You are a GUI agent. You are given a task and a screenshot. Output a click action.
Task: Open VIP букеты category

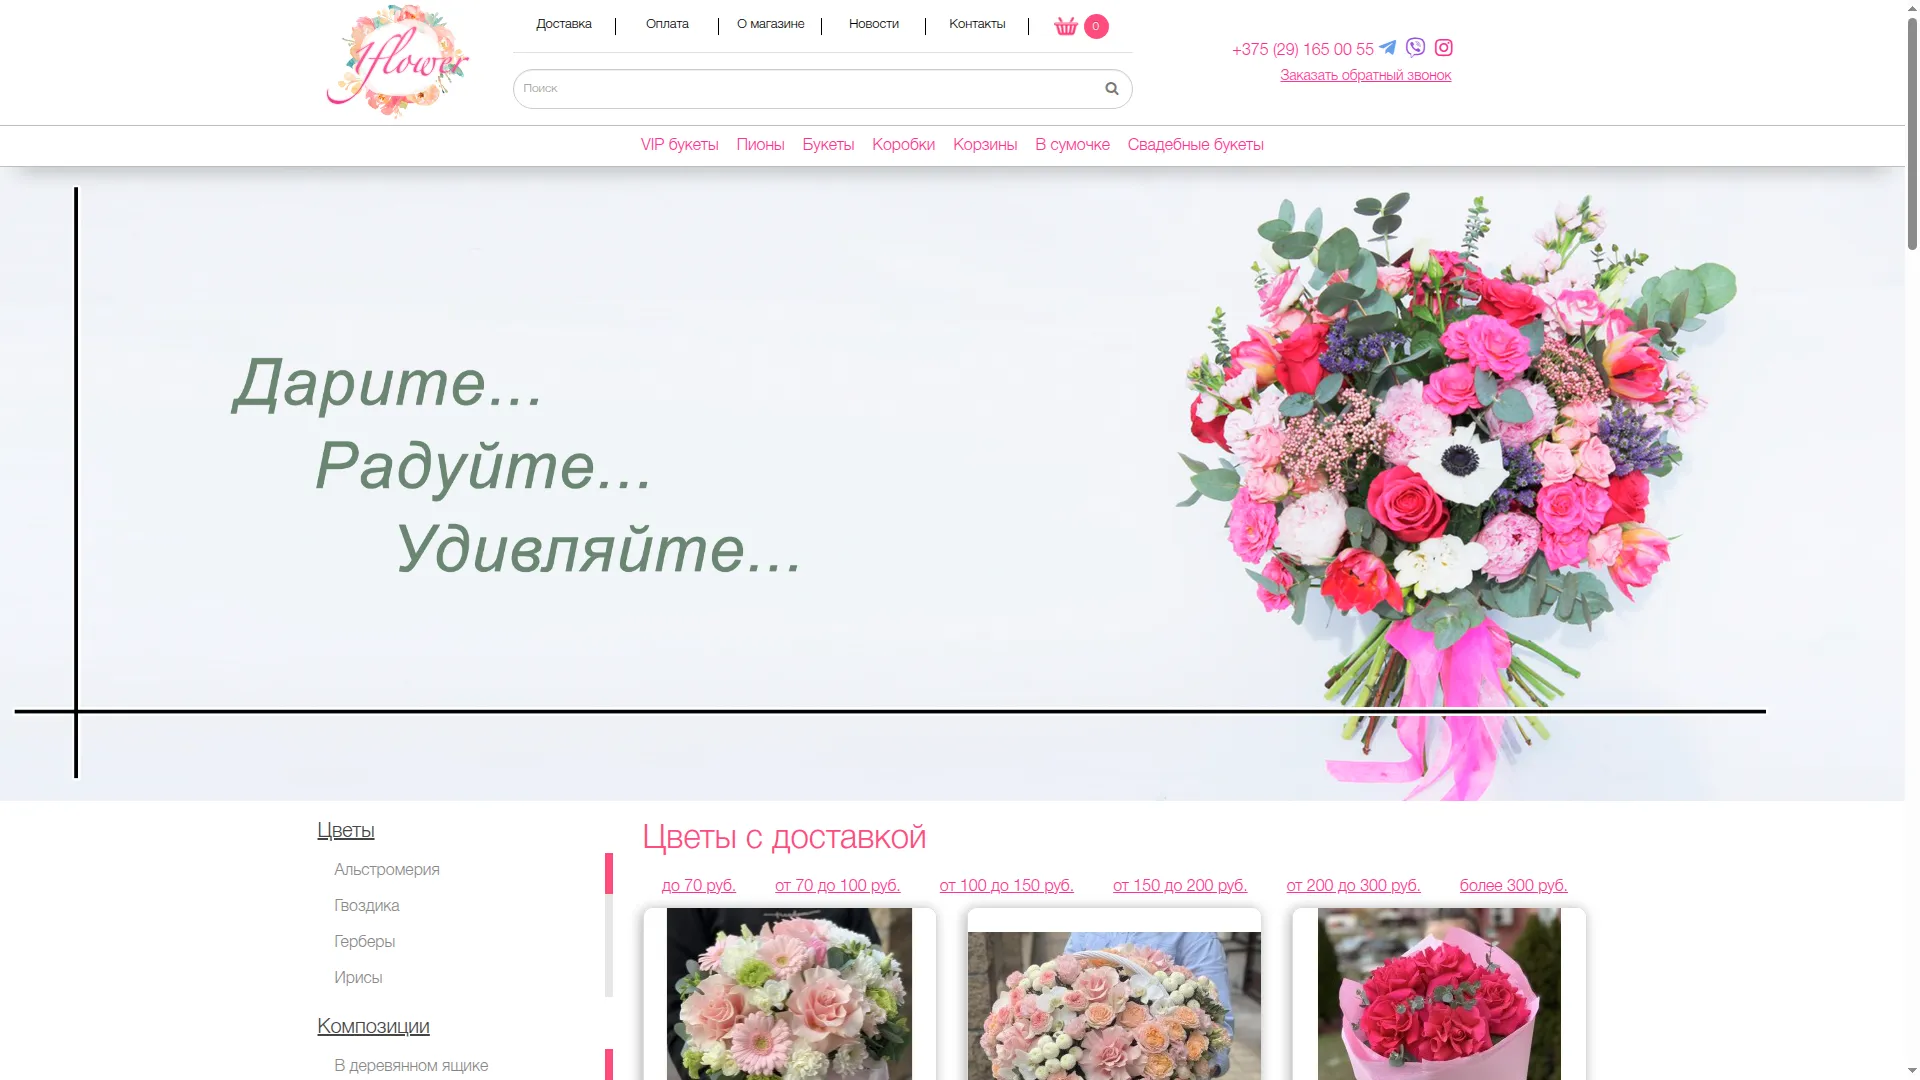point(680,145)
